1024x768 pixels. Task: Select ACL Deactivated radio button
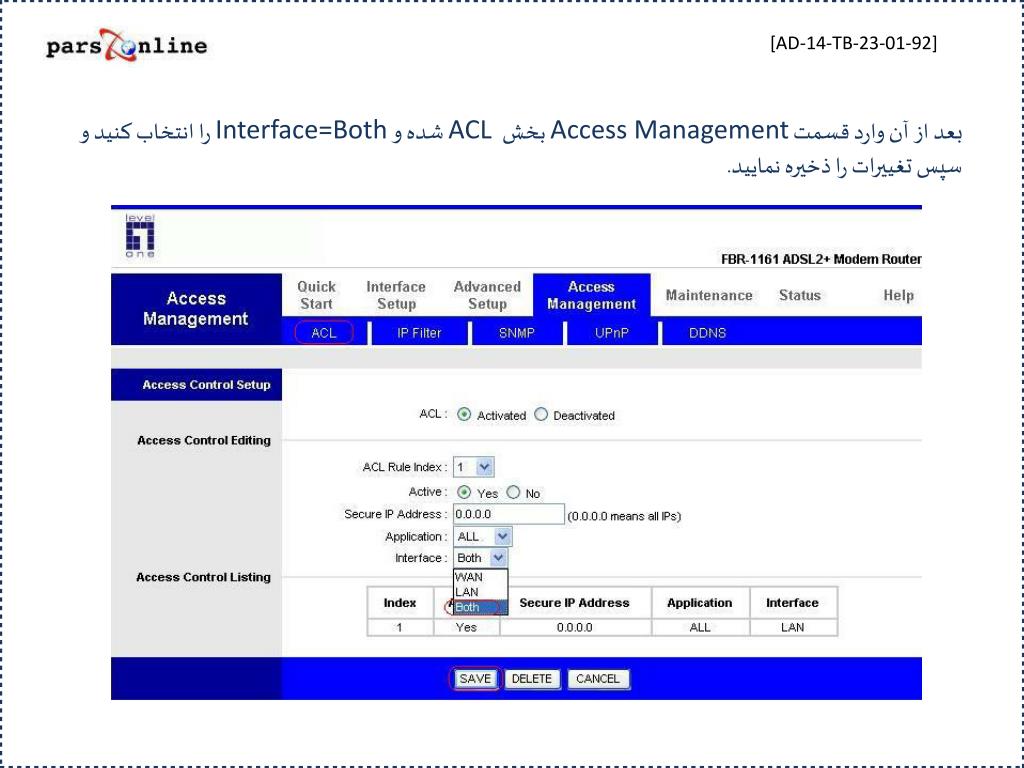click(x=541, y=415)
